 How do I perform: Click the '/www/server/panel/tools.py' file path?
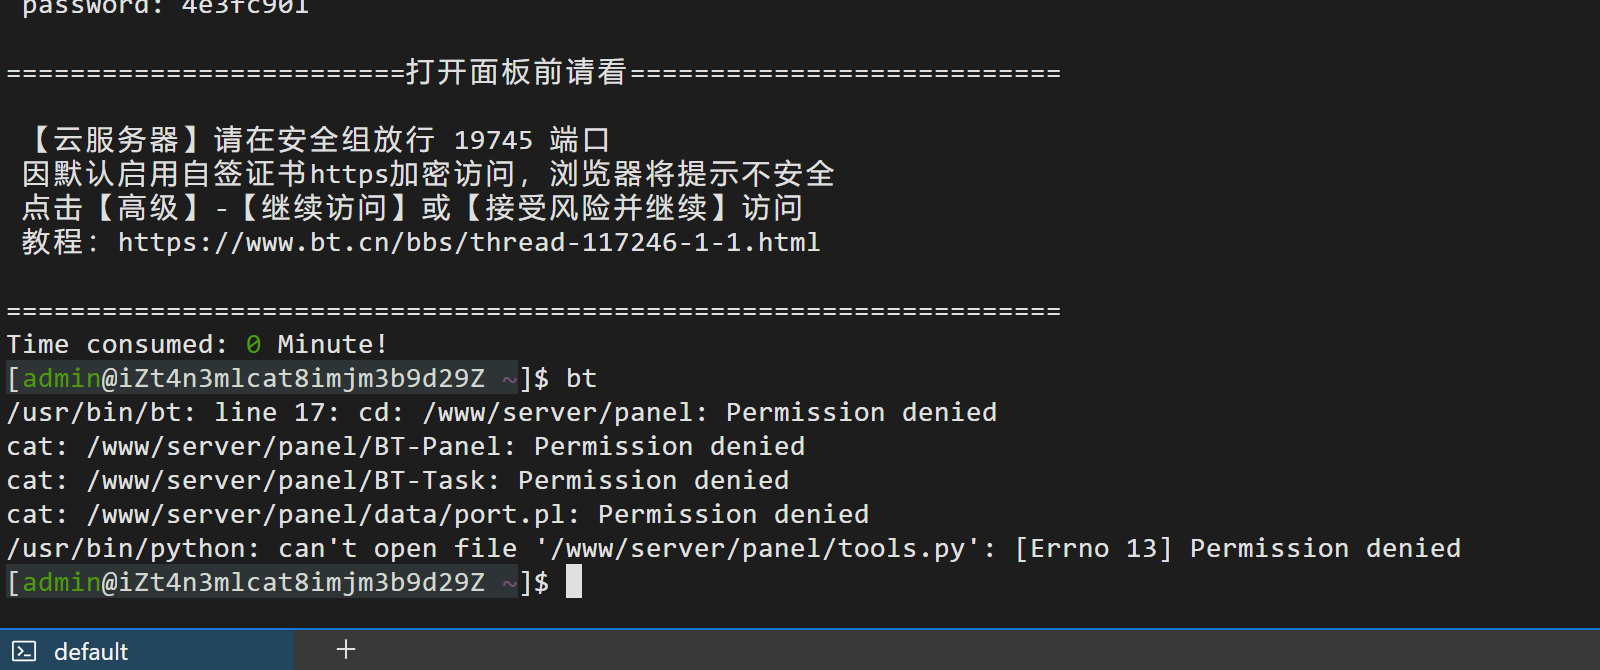pyautogui.click(x=758, y=548)
